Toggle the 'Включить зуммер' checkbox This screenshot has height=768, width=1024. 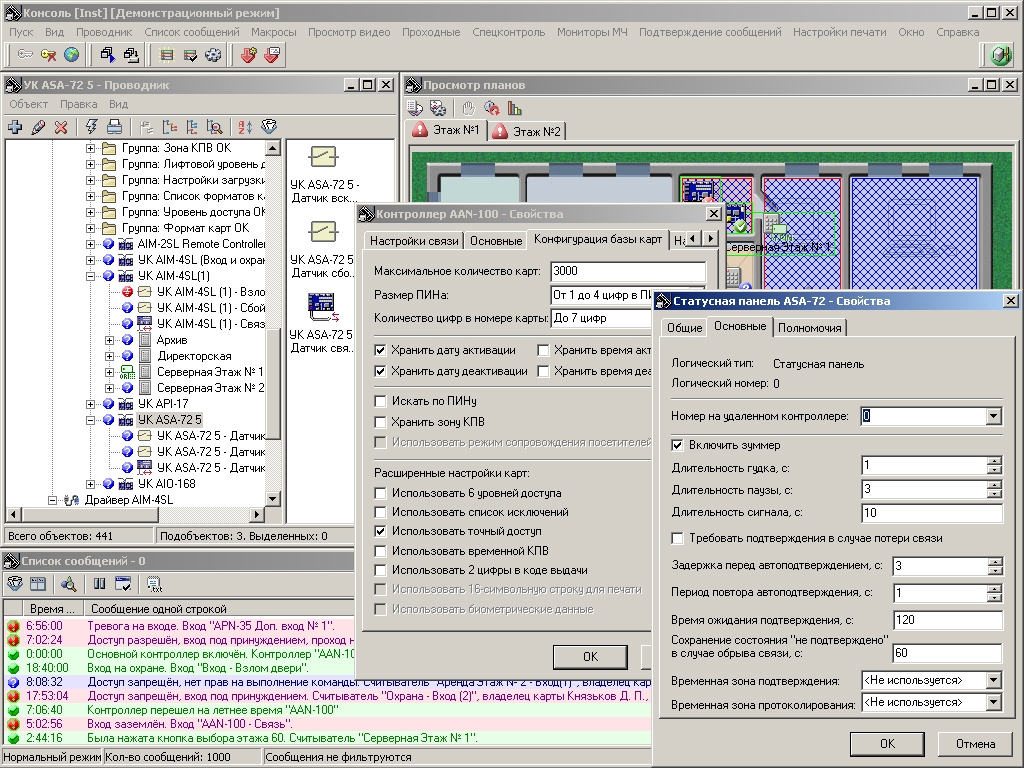coord(679,445)
